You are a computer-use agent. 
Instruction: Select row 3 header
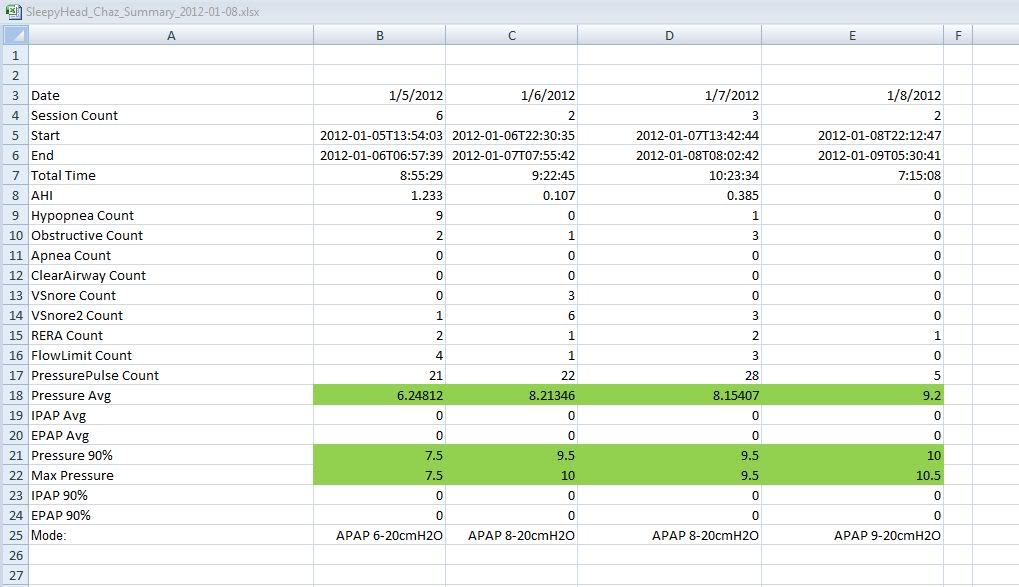coord(14,95)
